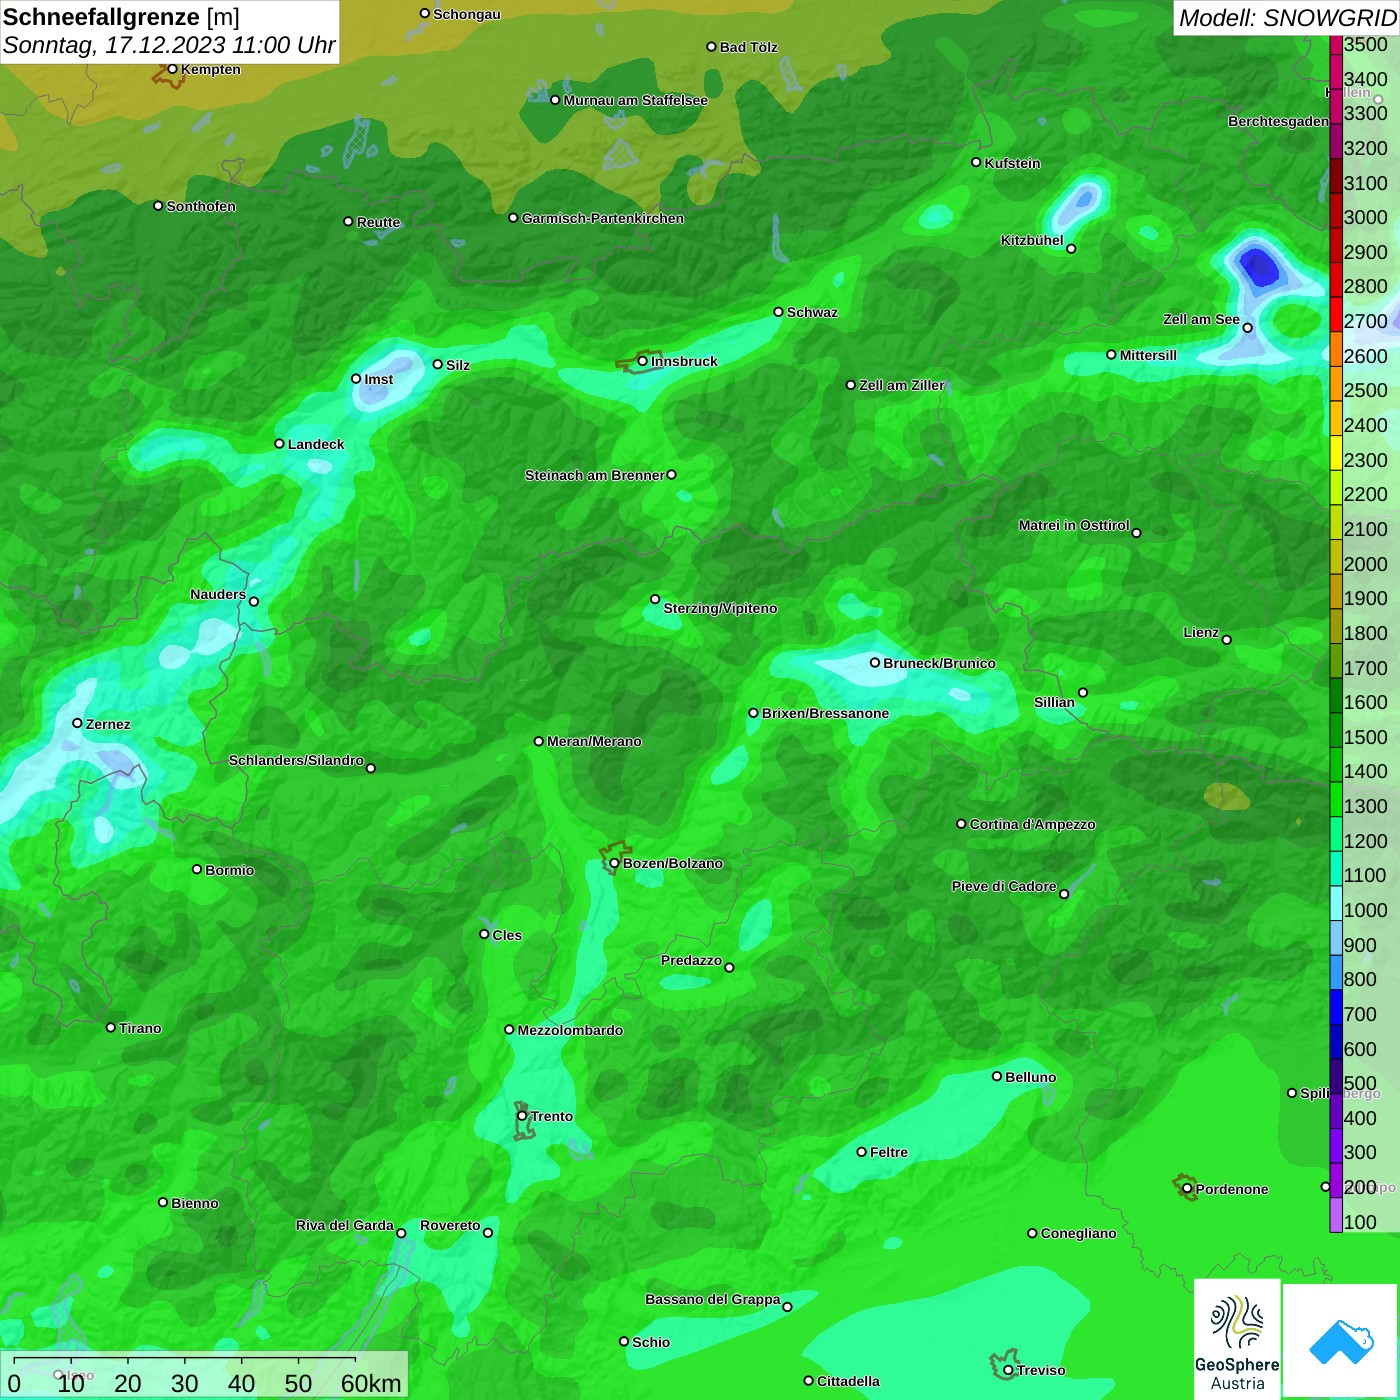This screenshot has width=1400, height=1400.
Task: Click the Garmisch-Partenkirchen label
Action: [x=603, y=218]
